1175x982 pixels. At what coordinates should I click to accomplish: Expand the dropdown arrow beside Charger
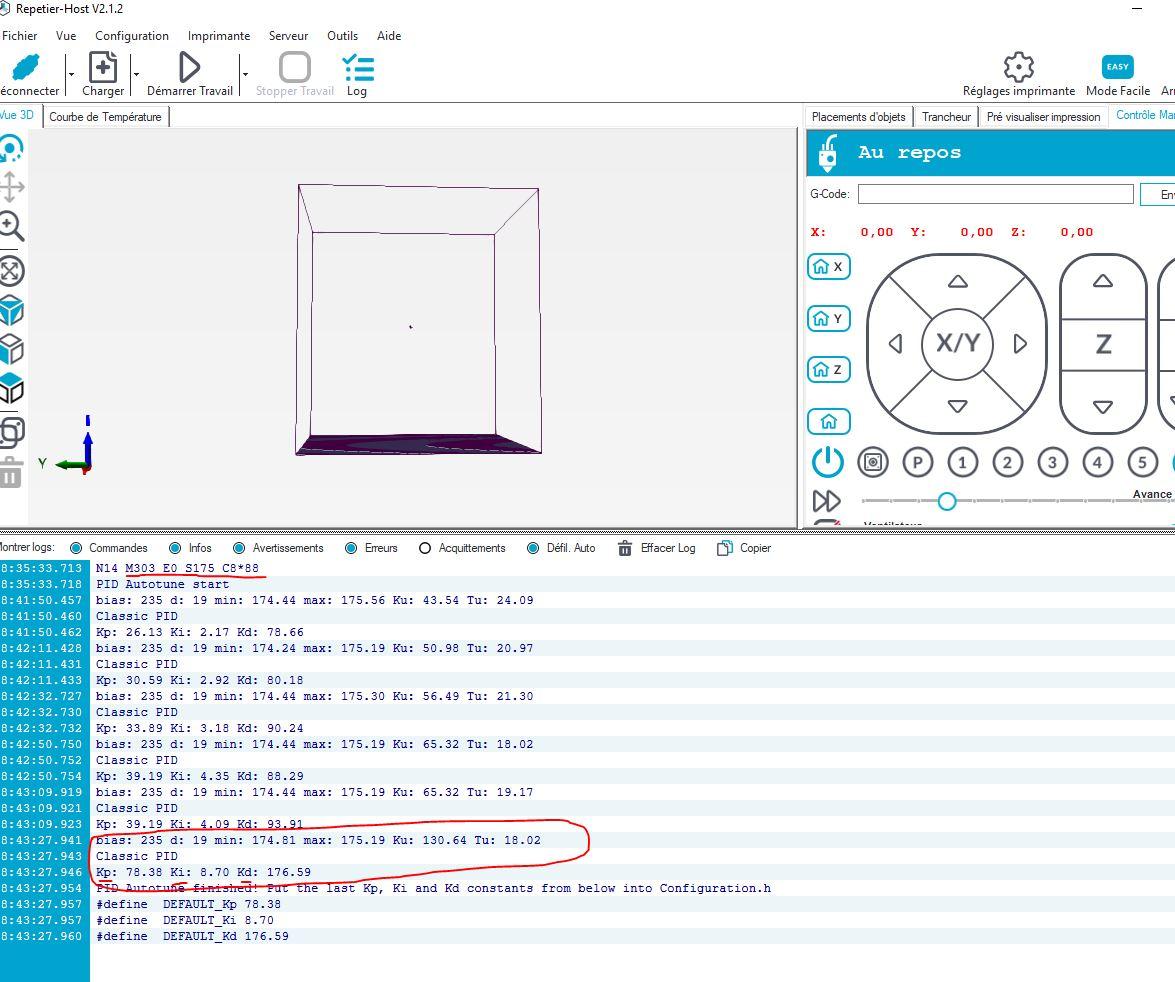tap(136, 74)
